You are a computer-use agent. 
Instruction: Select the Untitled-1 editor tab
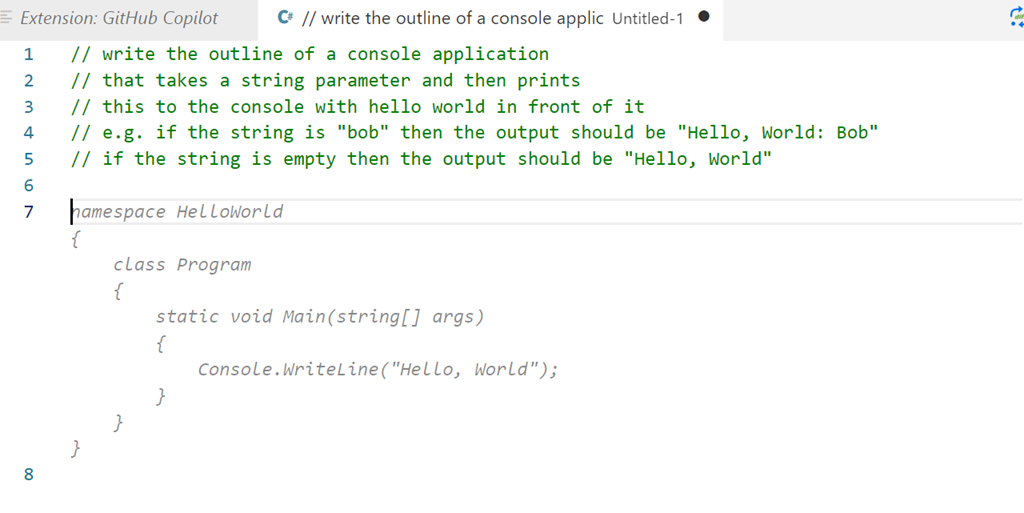(x=480, y=18)
